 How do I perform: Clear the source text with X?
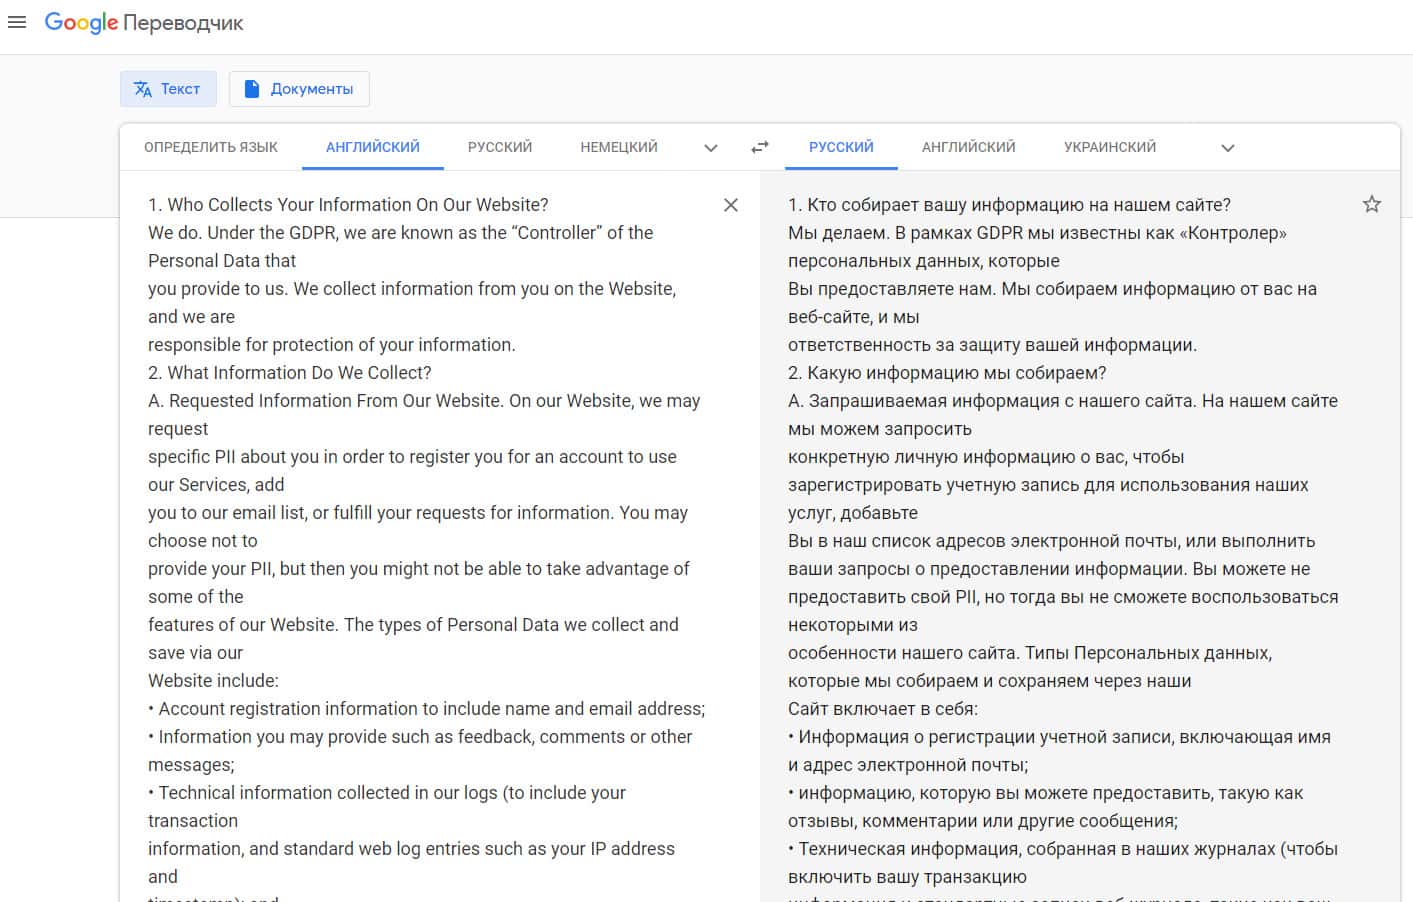pos(731,205)
